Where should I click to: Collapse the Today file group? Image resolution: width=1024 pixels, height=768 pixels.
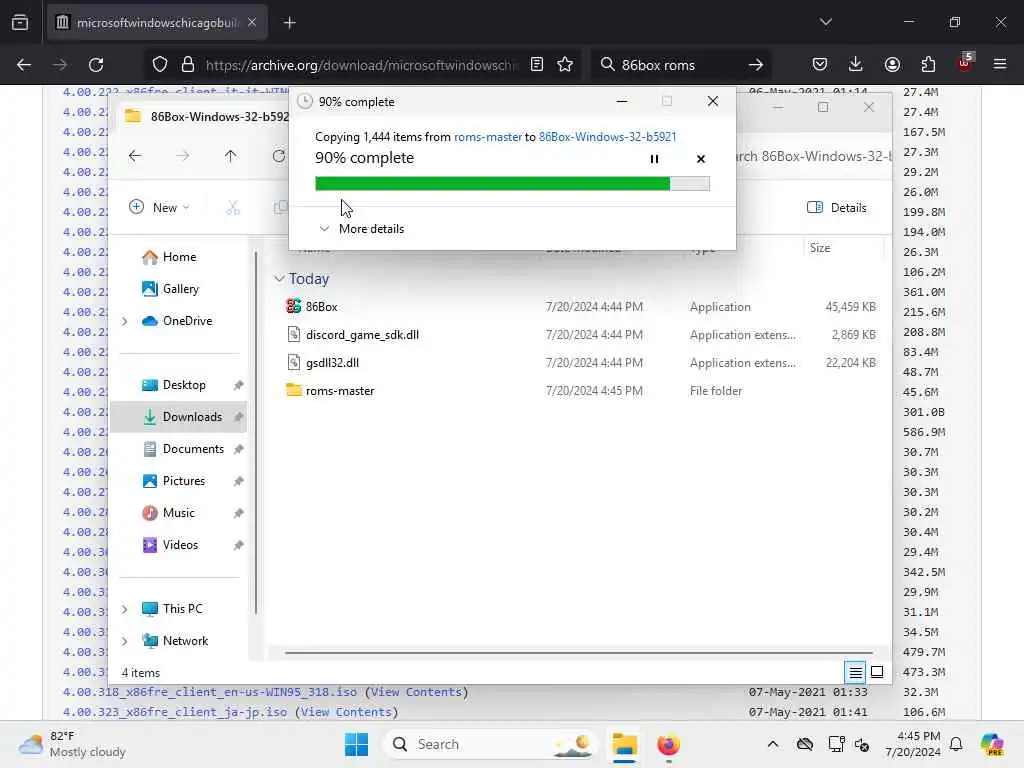click(x=279, y=279)
